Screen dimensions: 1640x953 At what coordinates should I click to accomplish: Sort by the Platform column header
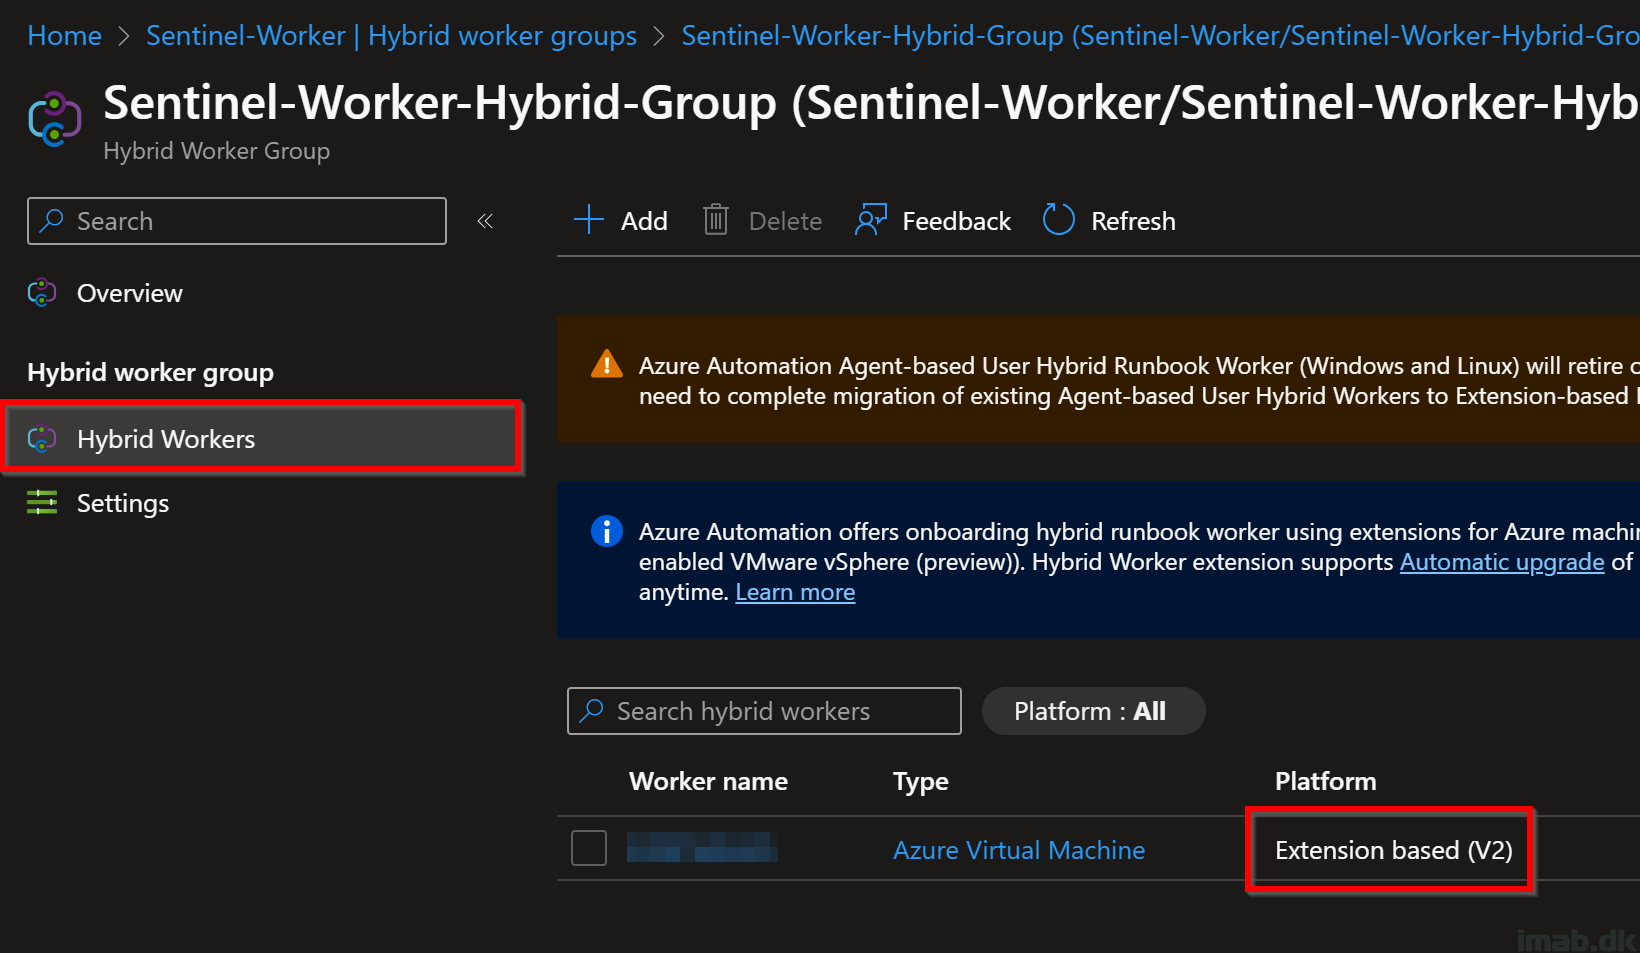[x=1325, y=781]
